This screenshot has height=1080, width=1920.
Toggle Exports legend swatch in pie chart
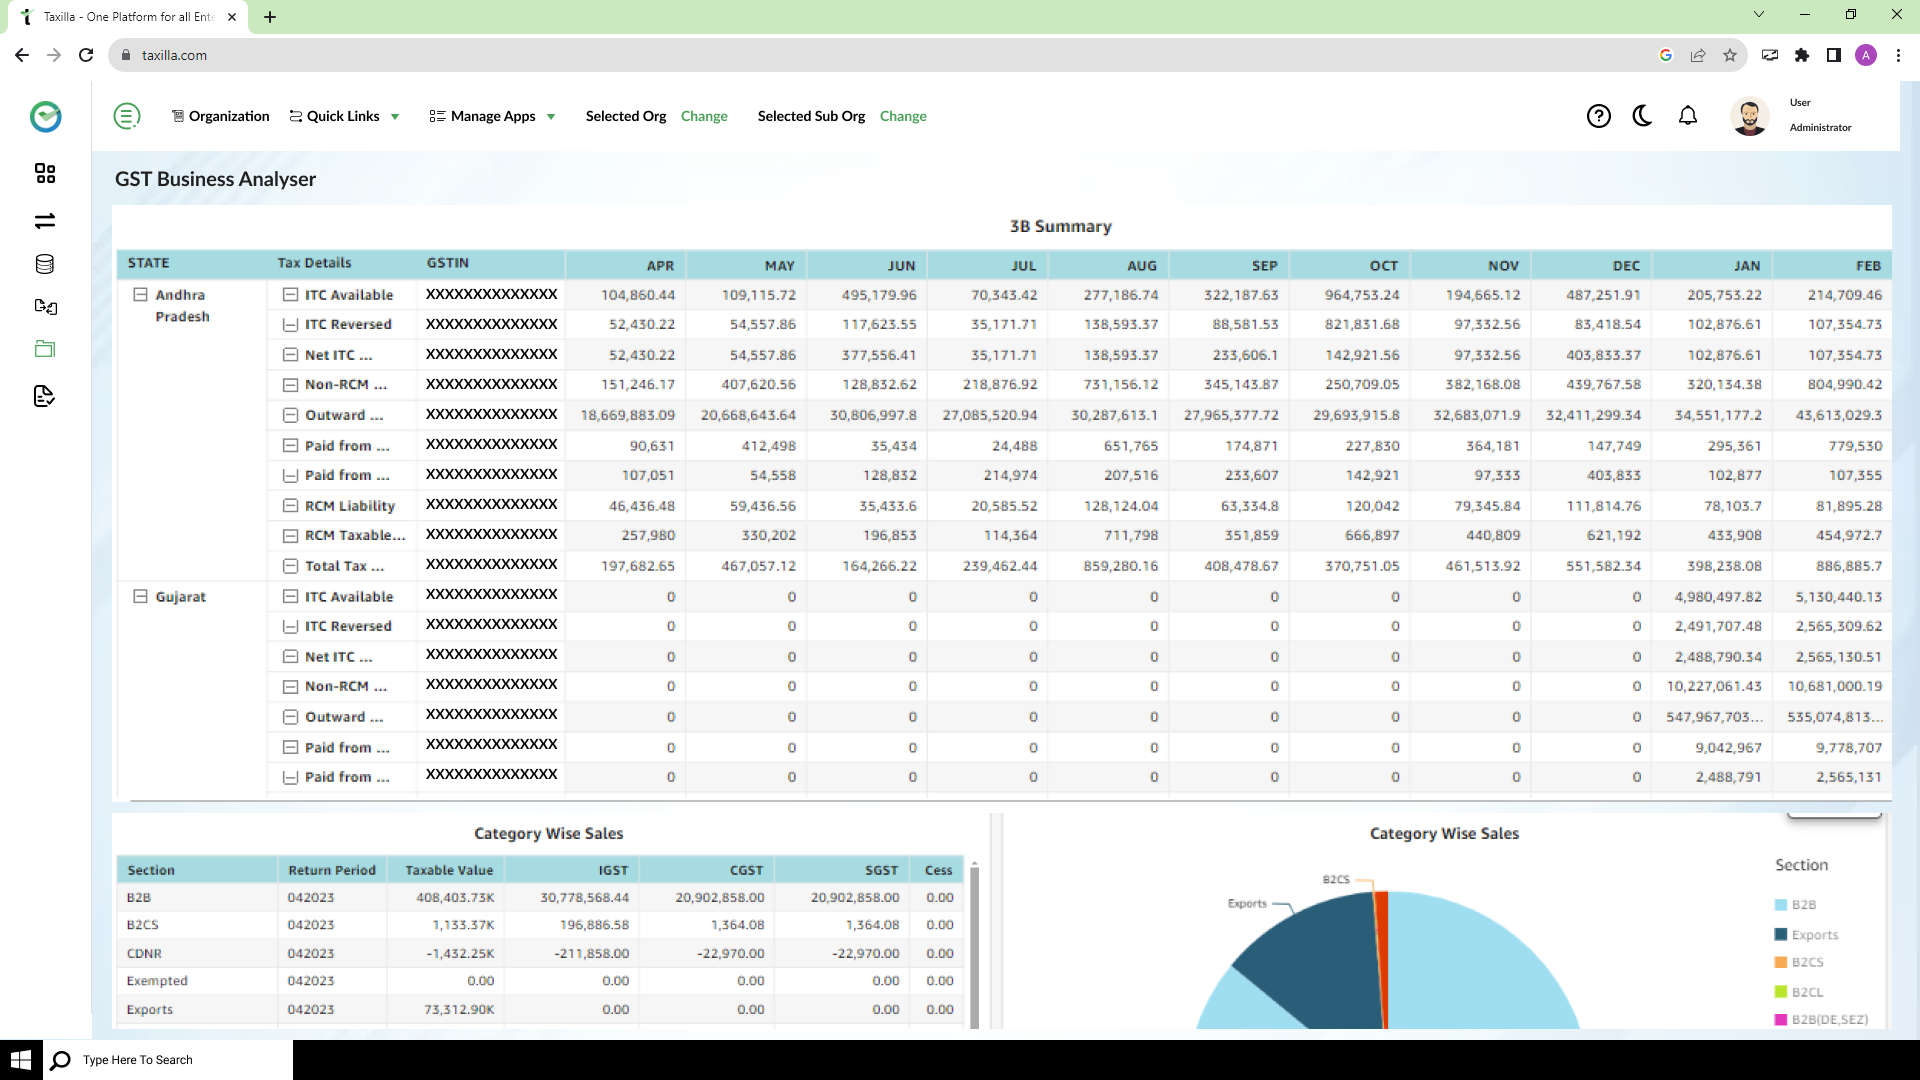point(1780,935)
